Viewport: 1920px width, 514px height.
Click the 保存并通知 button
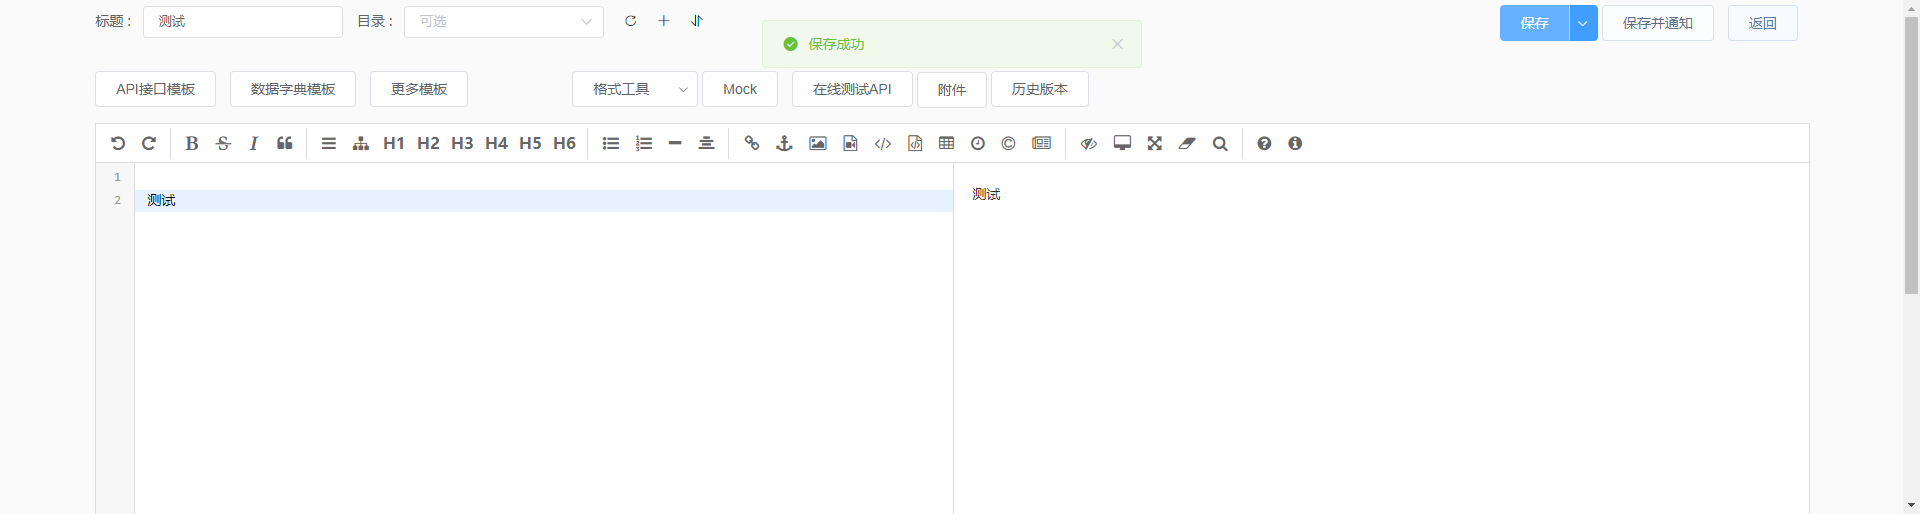pos(1658,23)
